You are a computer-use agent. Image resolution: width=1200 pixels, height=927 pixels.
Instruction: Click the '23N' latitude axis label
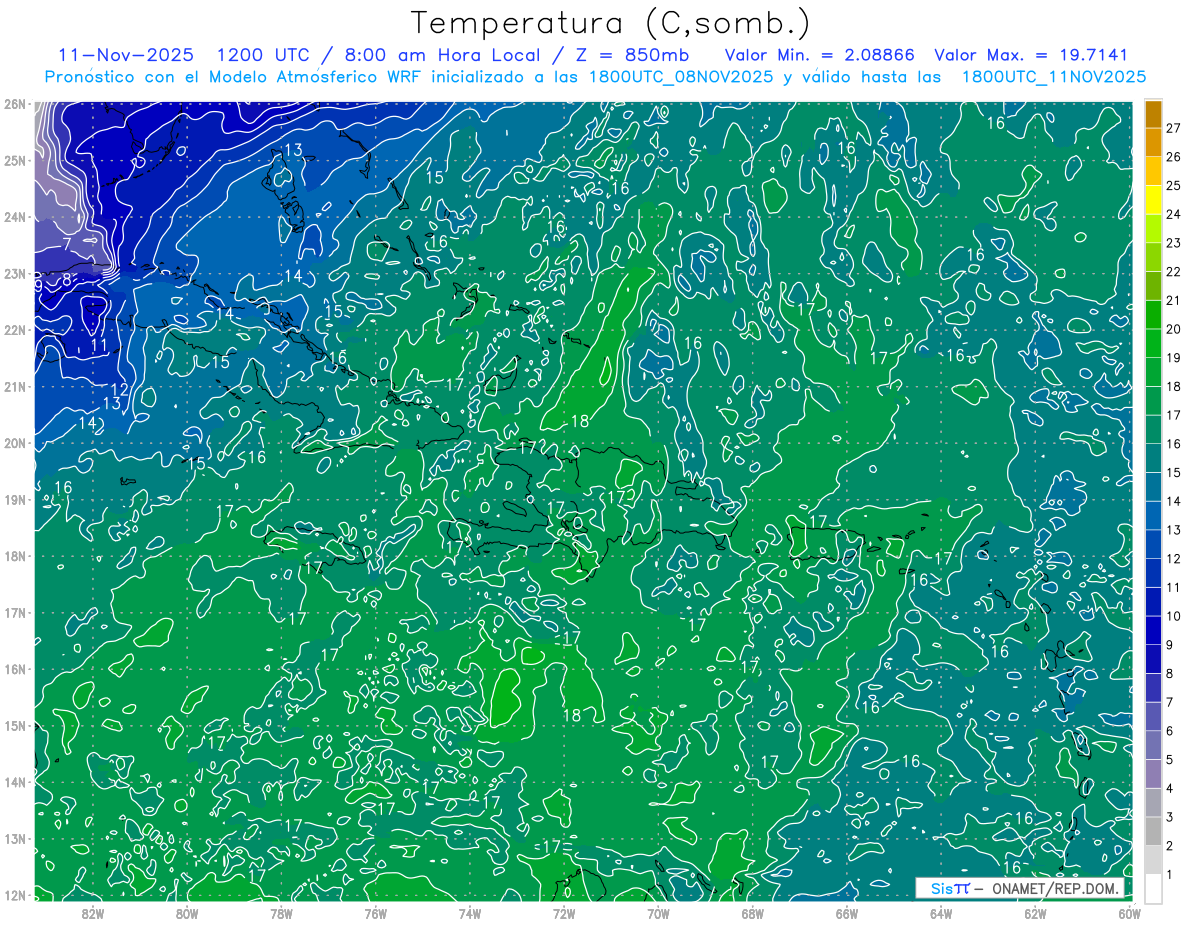coord(15,273)
